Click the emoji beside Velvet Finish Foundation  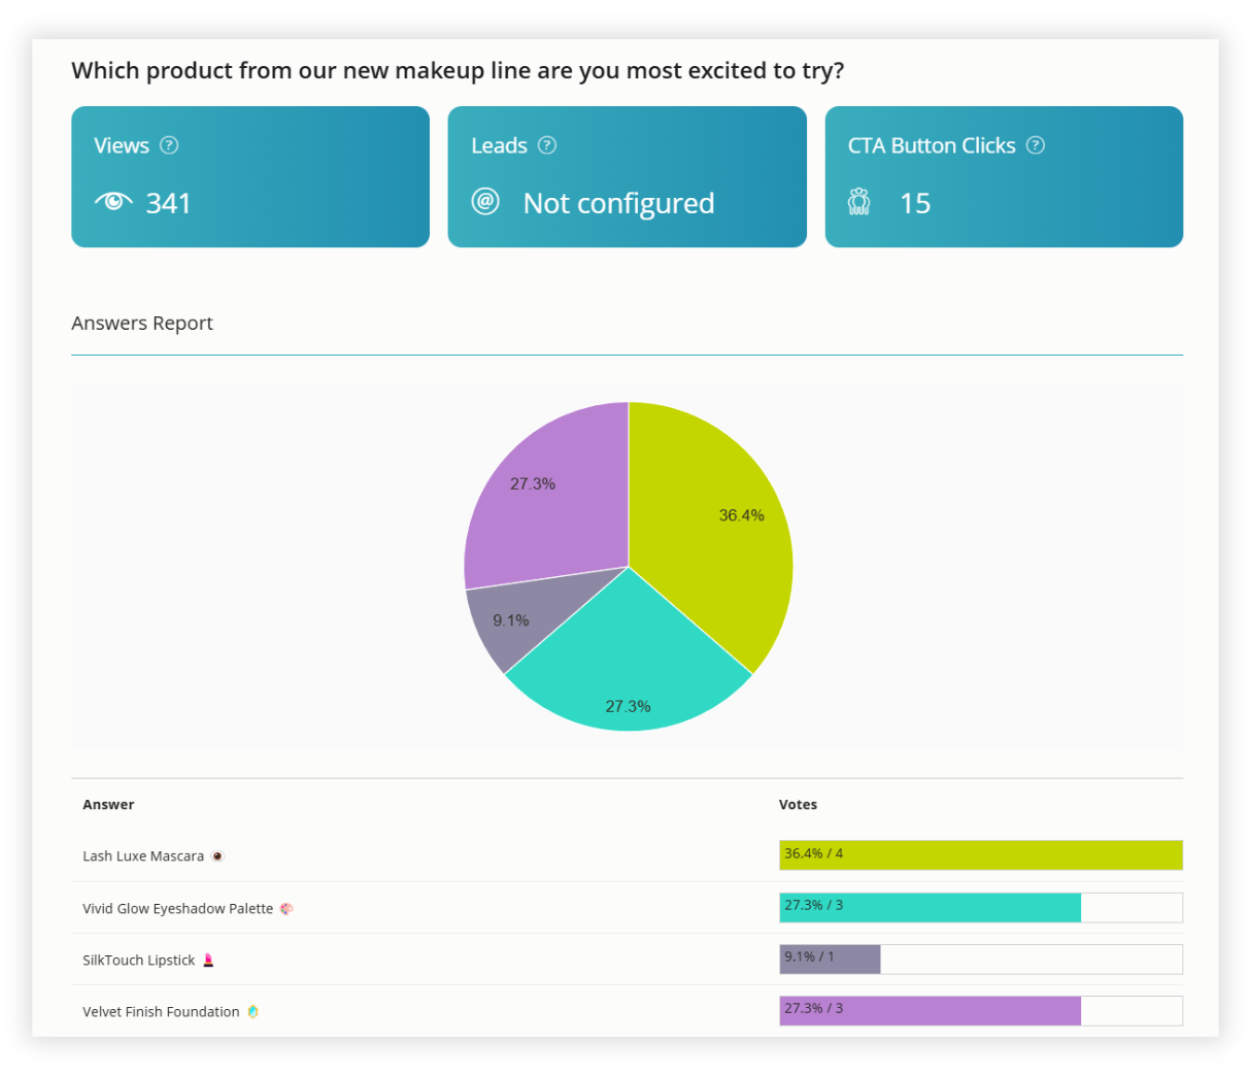click(252, 1011)
